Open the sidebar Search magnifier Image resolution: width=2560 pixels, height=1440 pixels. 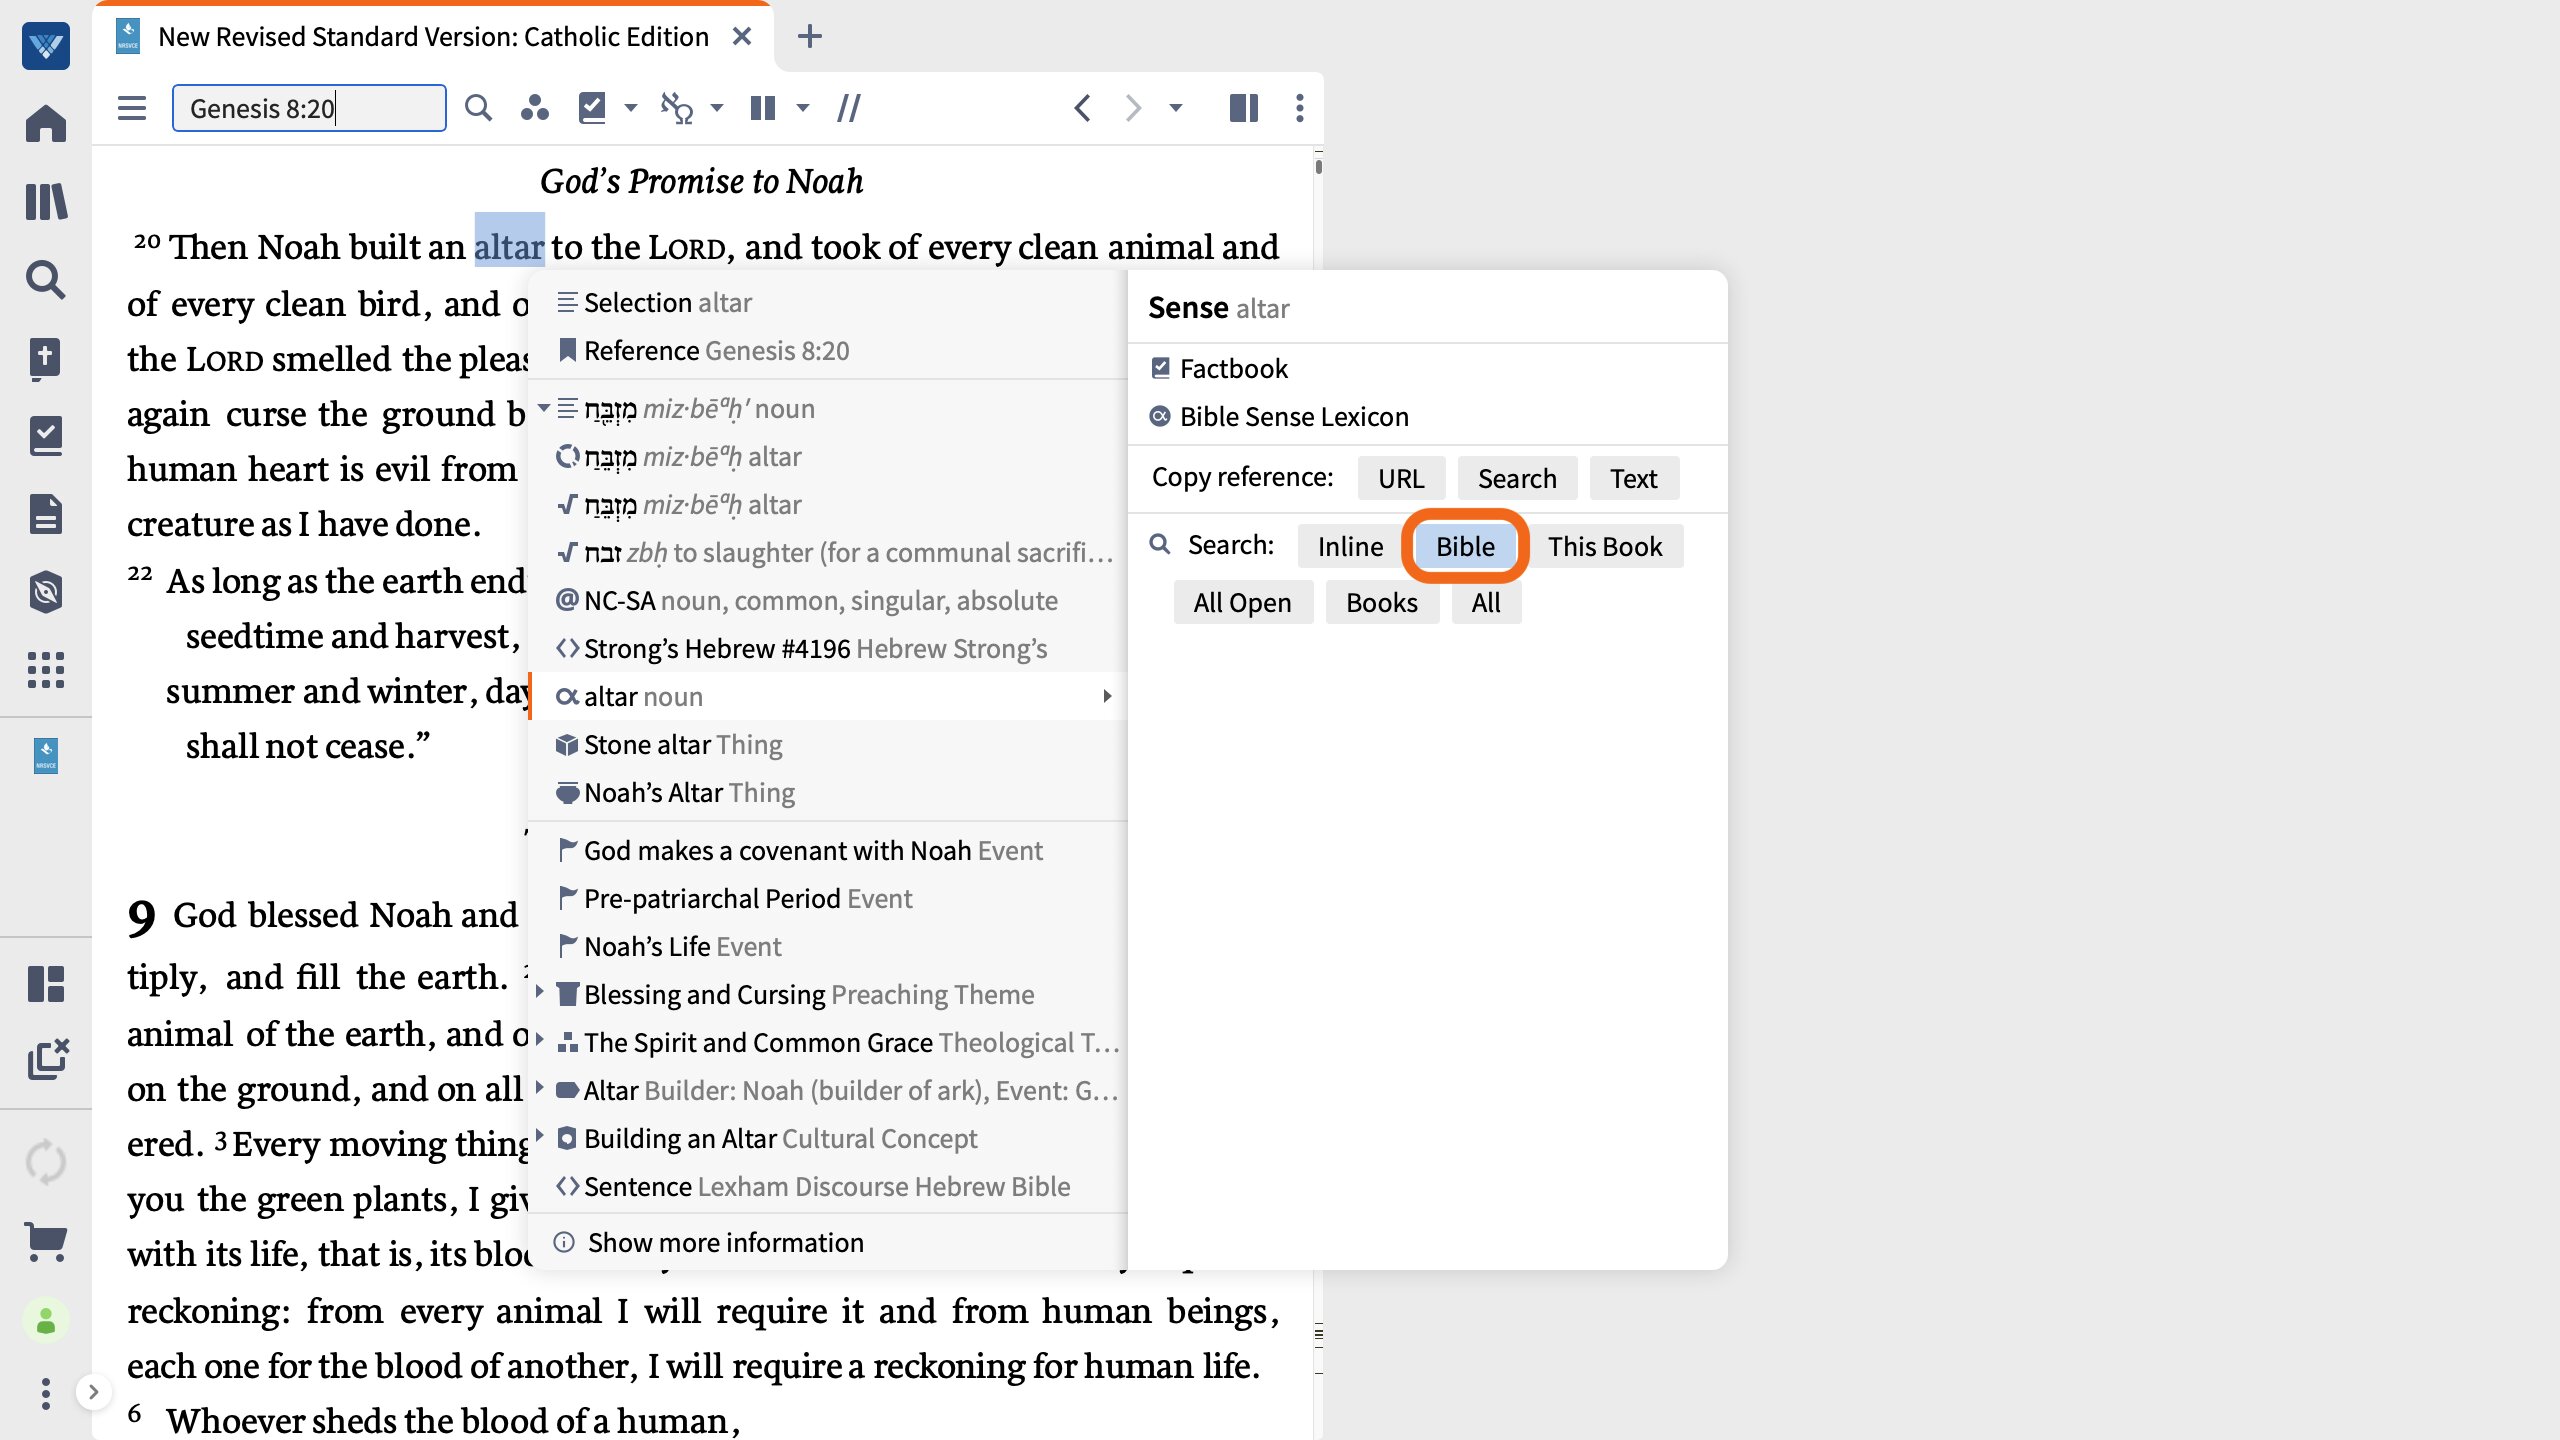pyautogui.click(x=46, y=280)
